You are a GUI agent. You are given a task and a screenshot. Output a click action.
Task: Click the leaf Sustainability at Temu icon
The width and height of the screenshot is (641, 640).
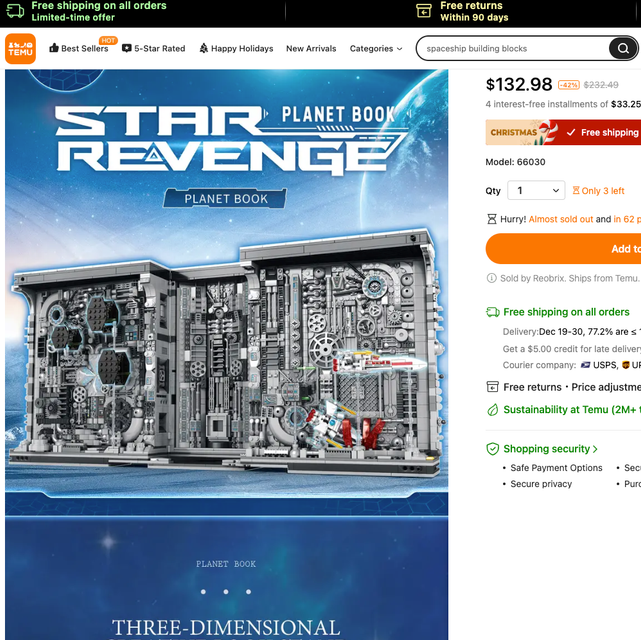[493, 410]
